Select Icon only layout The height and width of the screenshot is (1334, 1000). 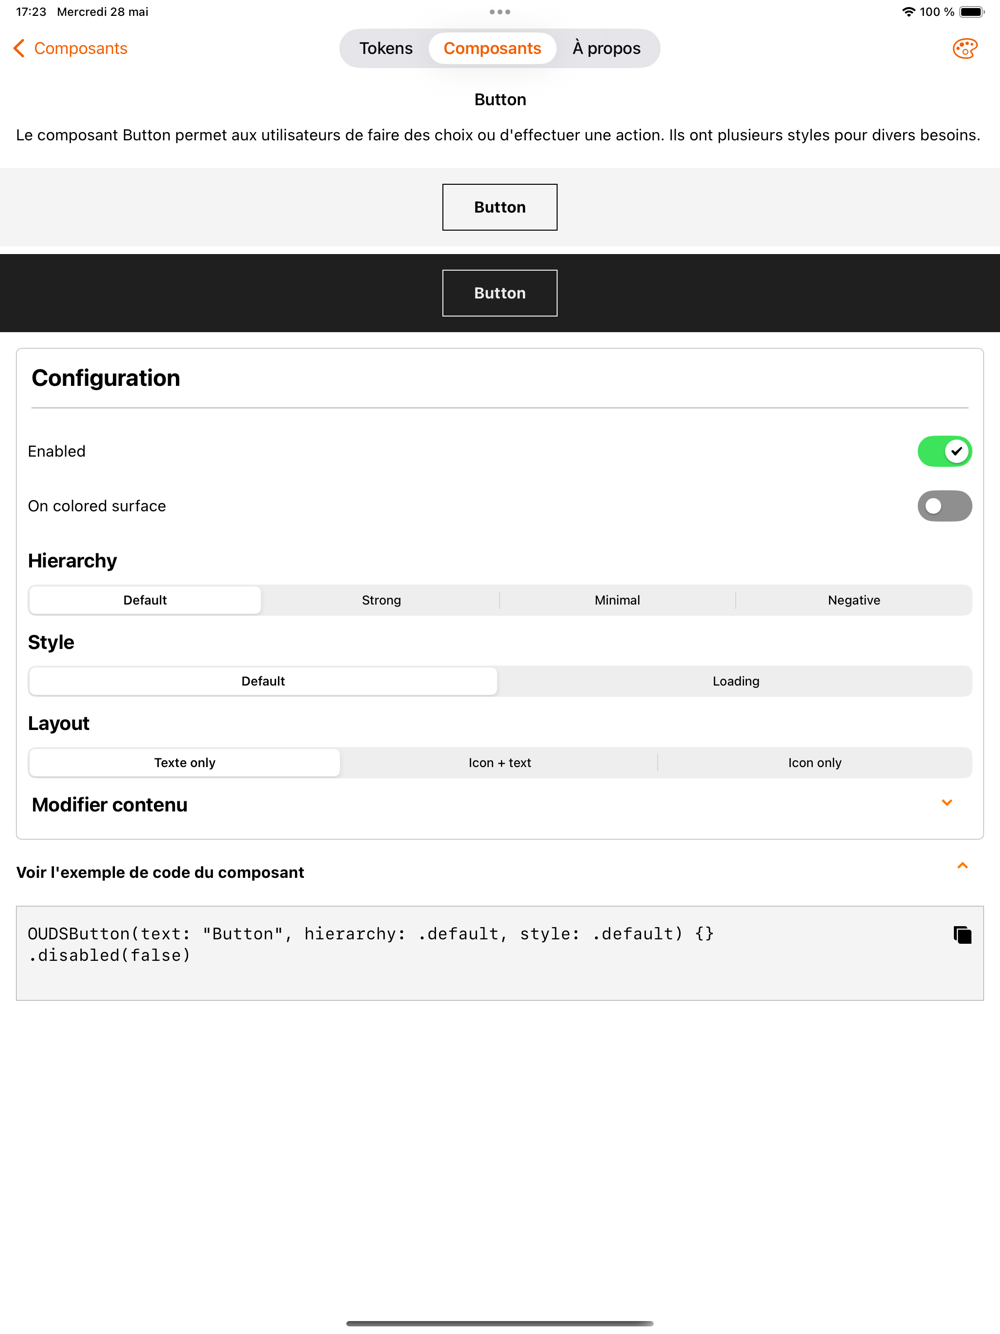point(814,762)
